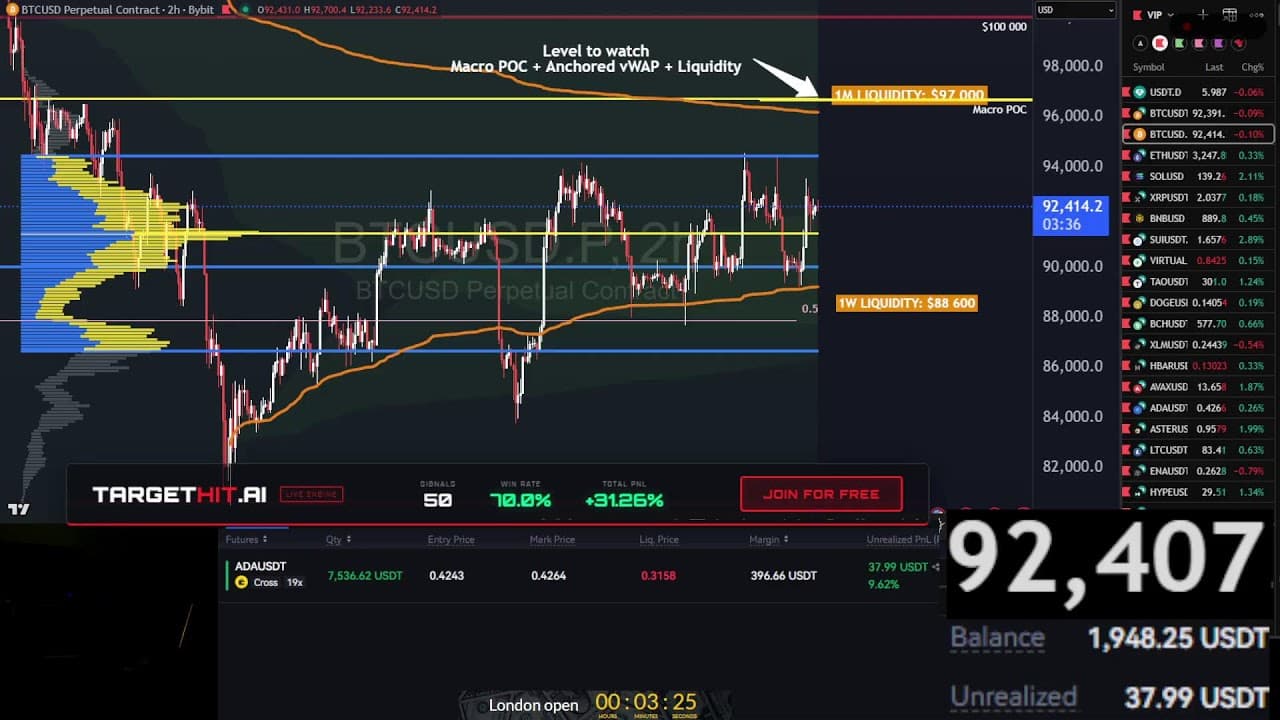Add a symbol with the plus icon
This screenshot has width=1280, height=720.
coord(1203,15)
